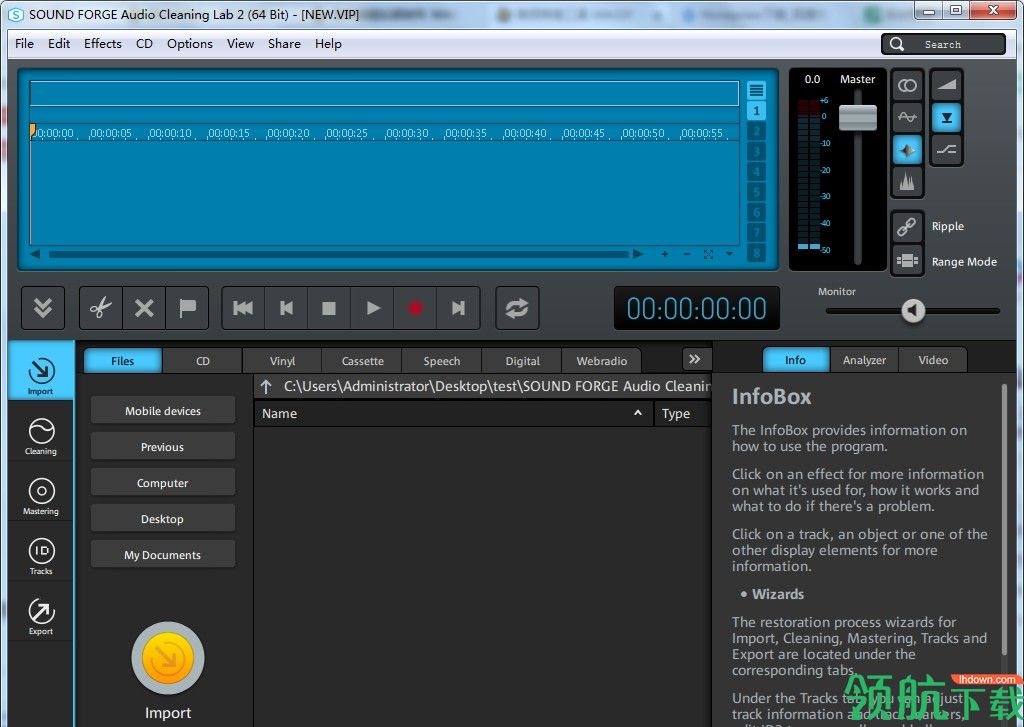Open the track list icon above track numbers
Image resolution: width=1024 pixels, height=727 pixels.
[x=756, y=90]
